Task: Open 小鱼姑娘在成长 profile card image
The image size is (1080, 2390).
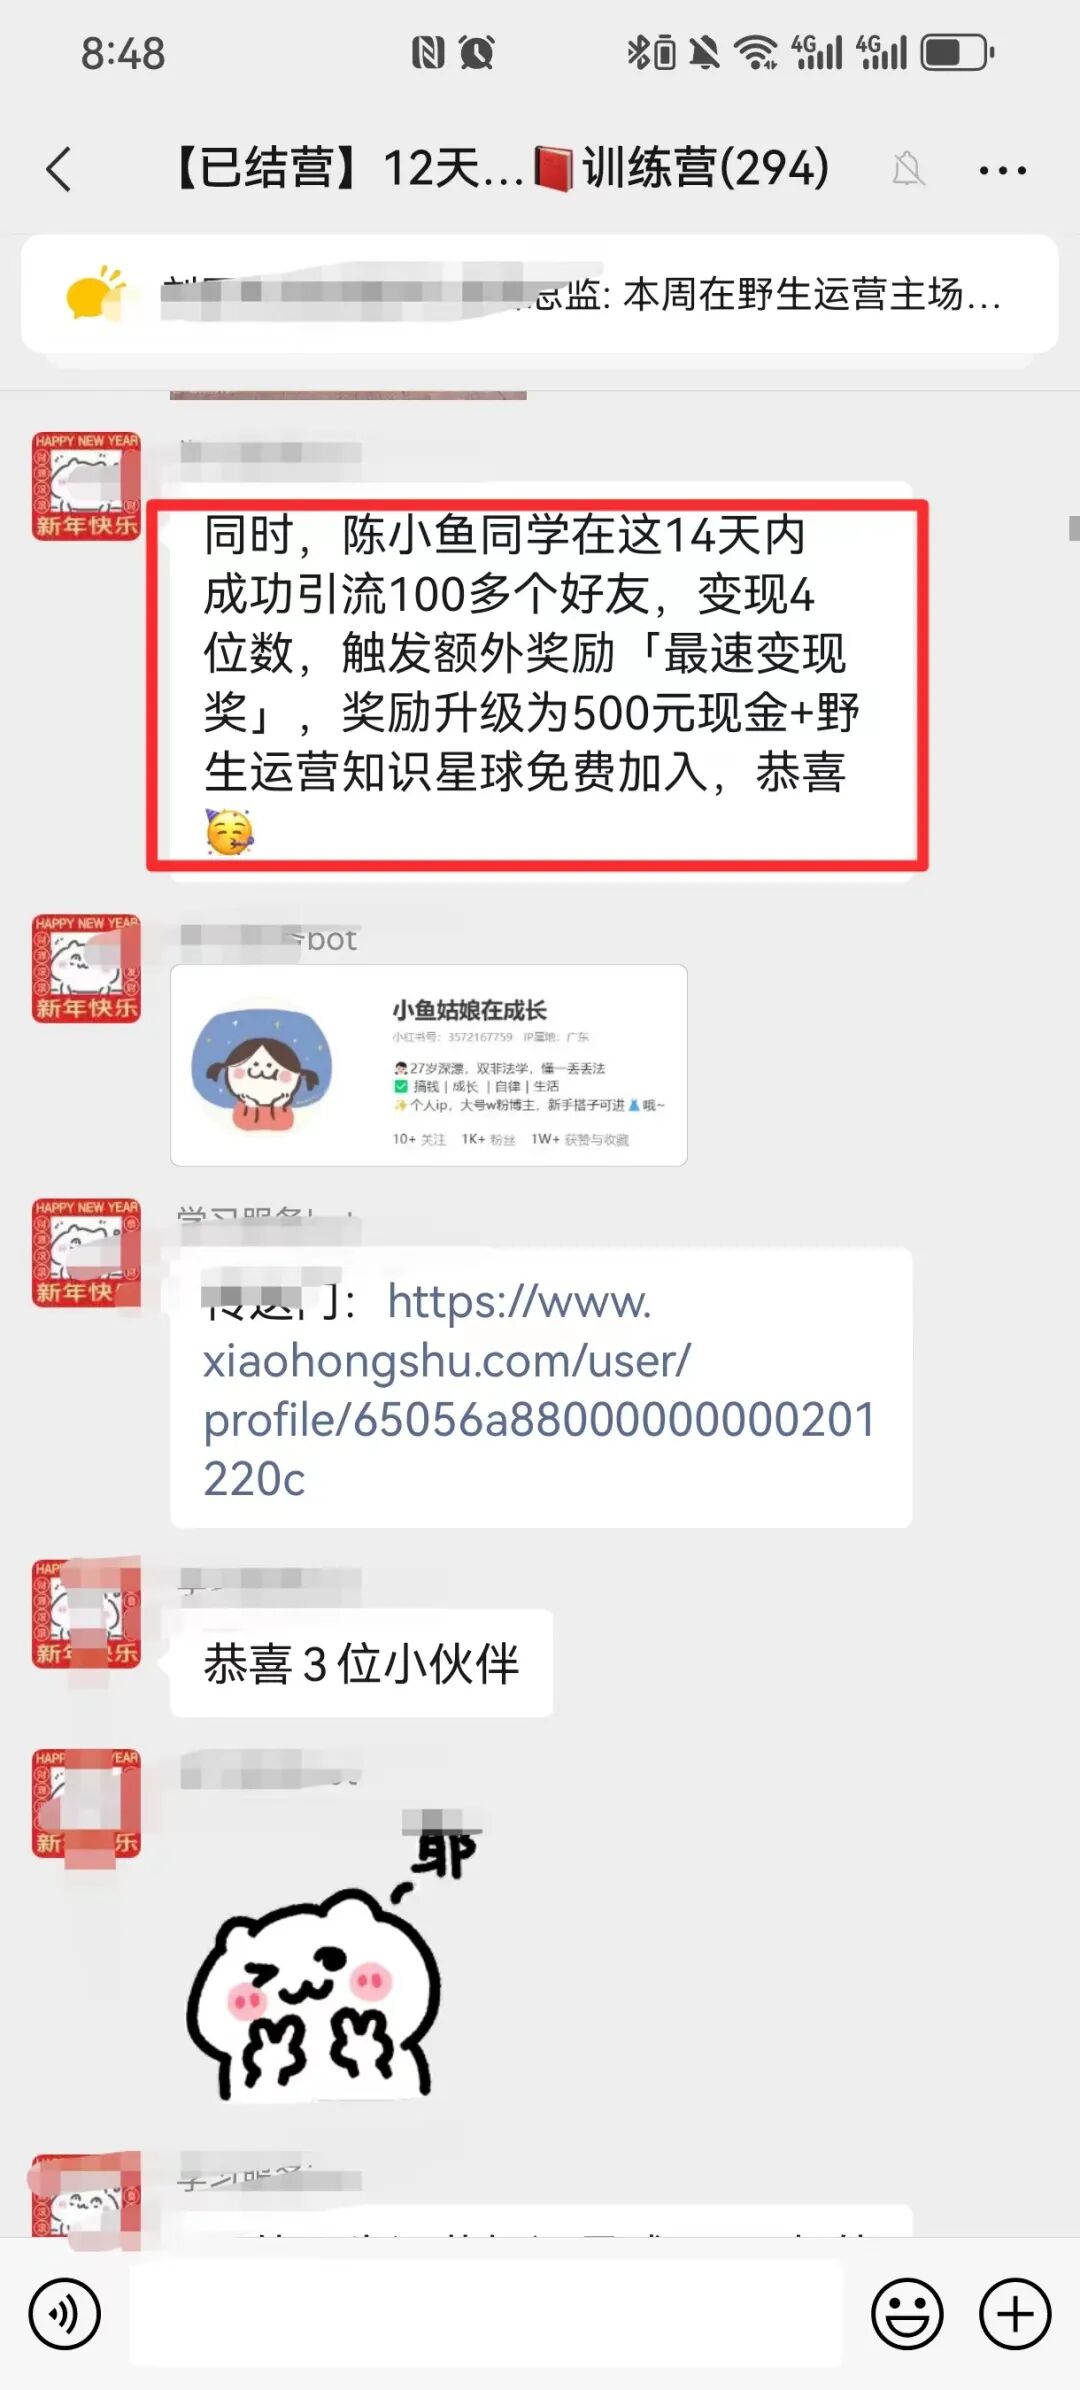Action: click(429, 1065)
